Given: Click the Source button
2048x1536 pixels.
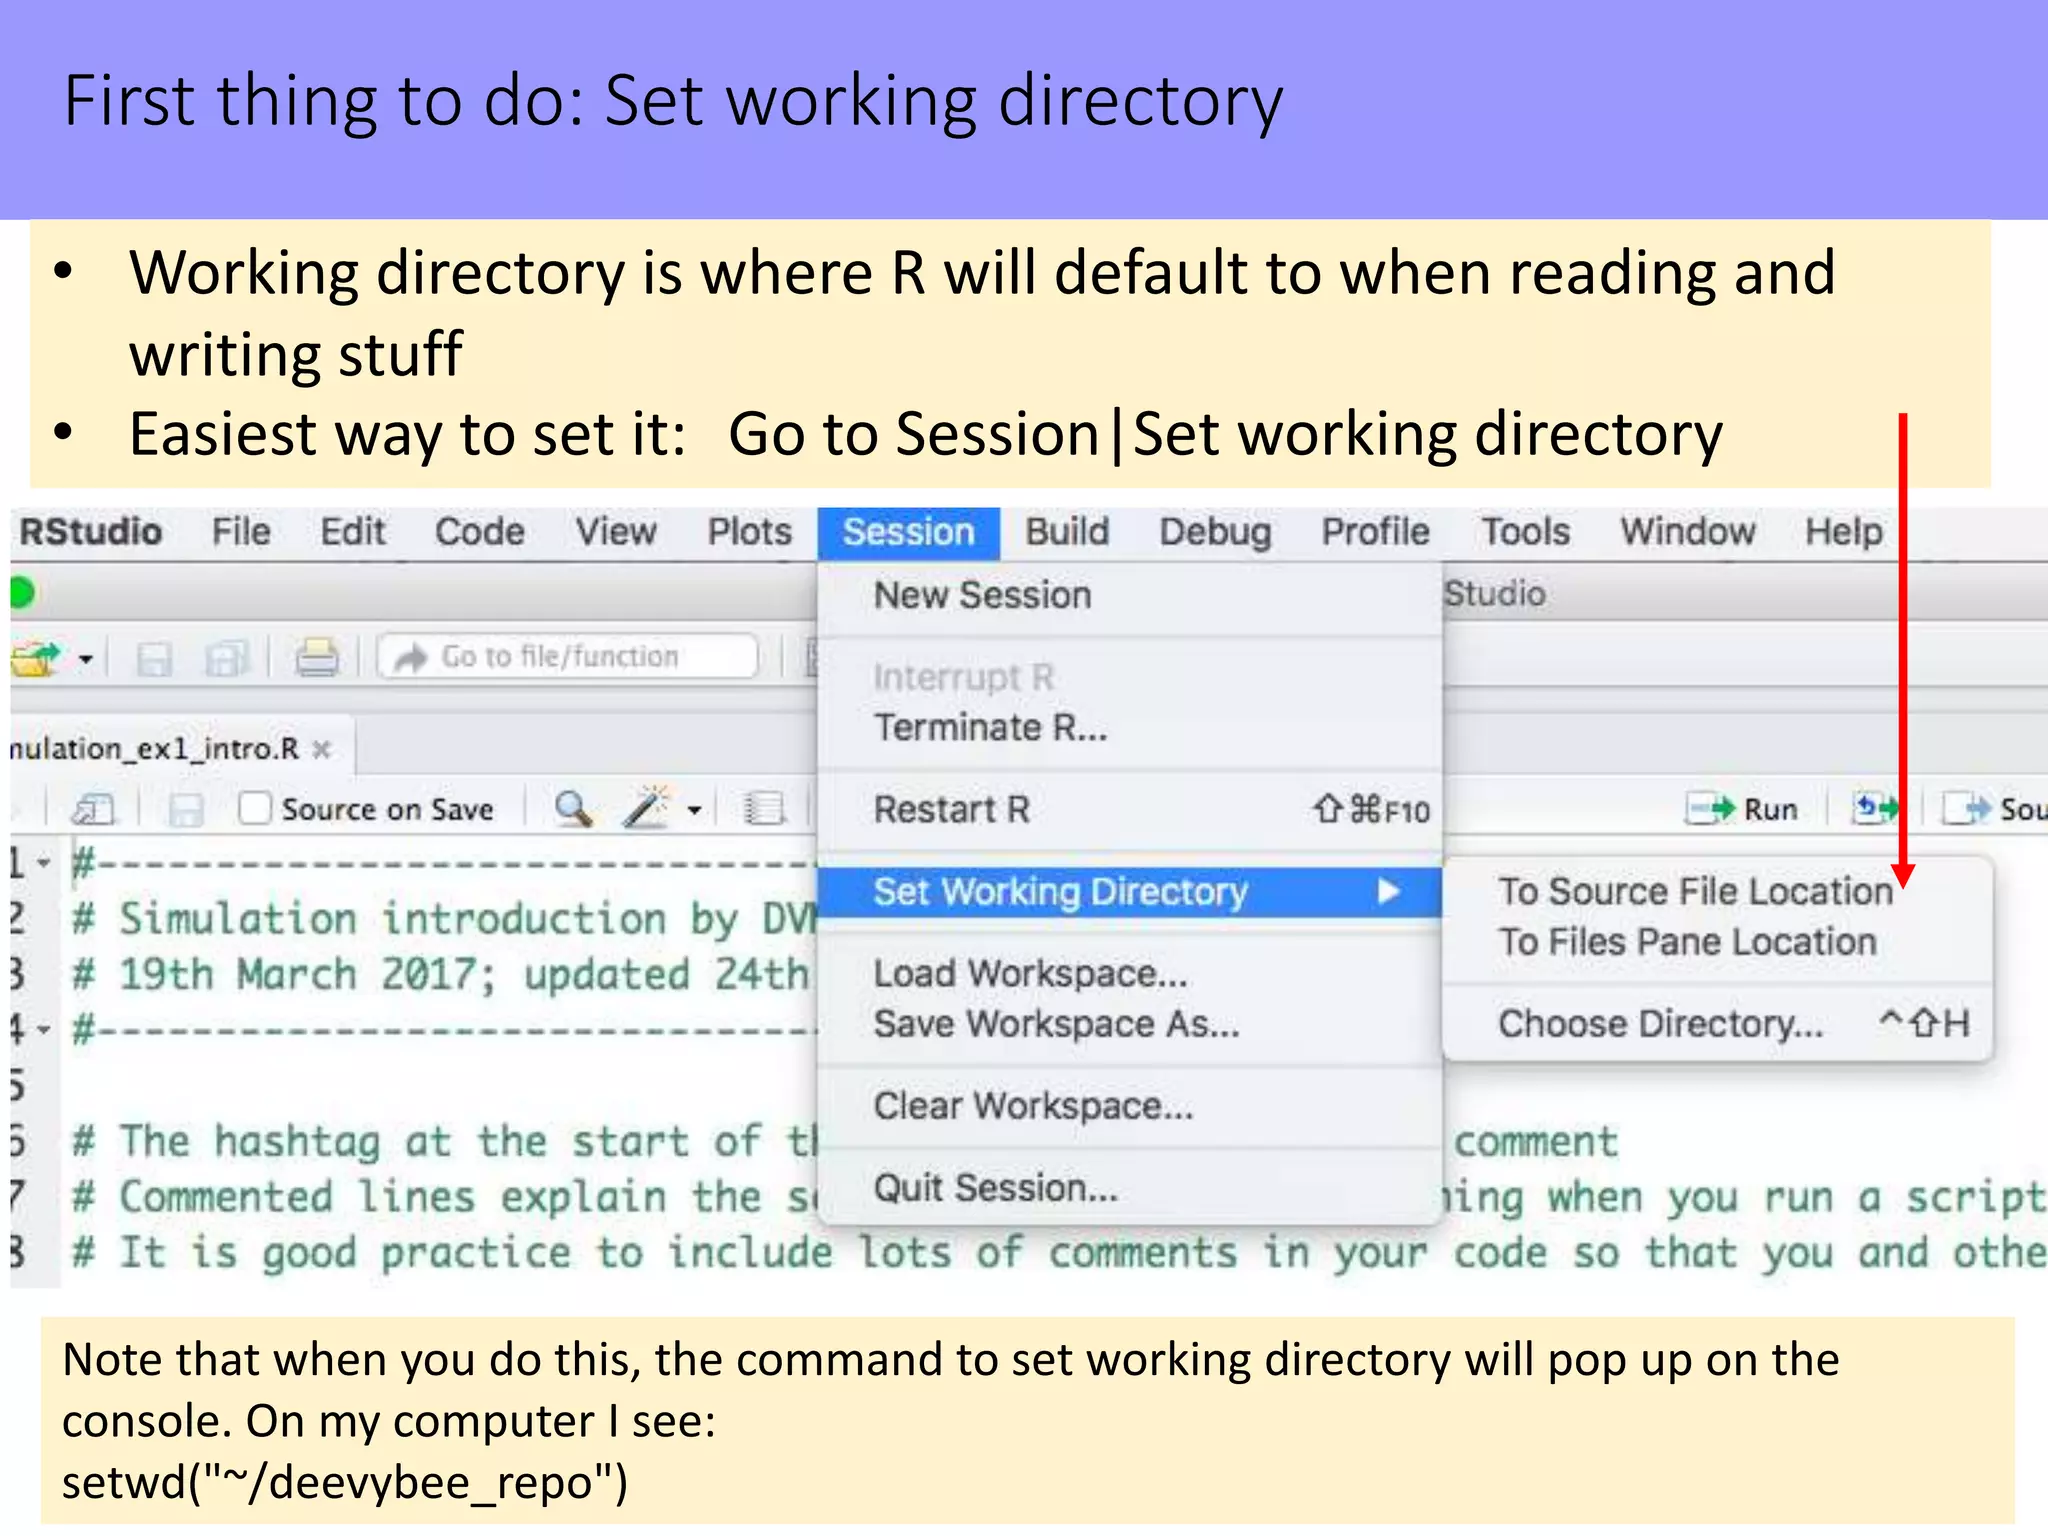Looking at the screenshot, I should (1995, 809).
